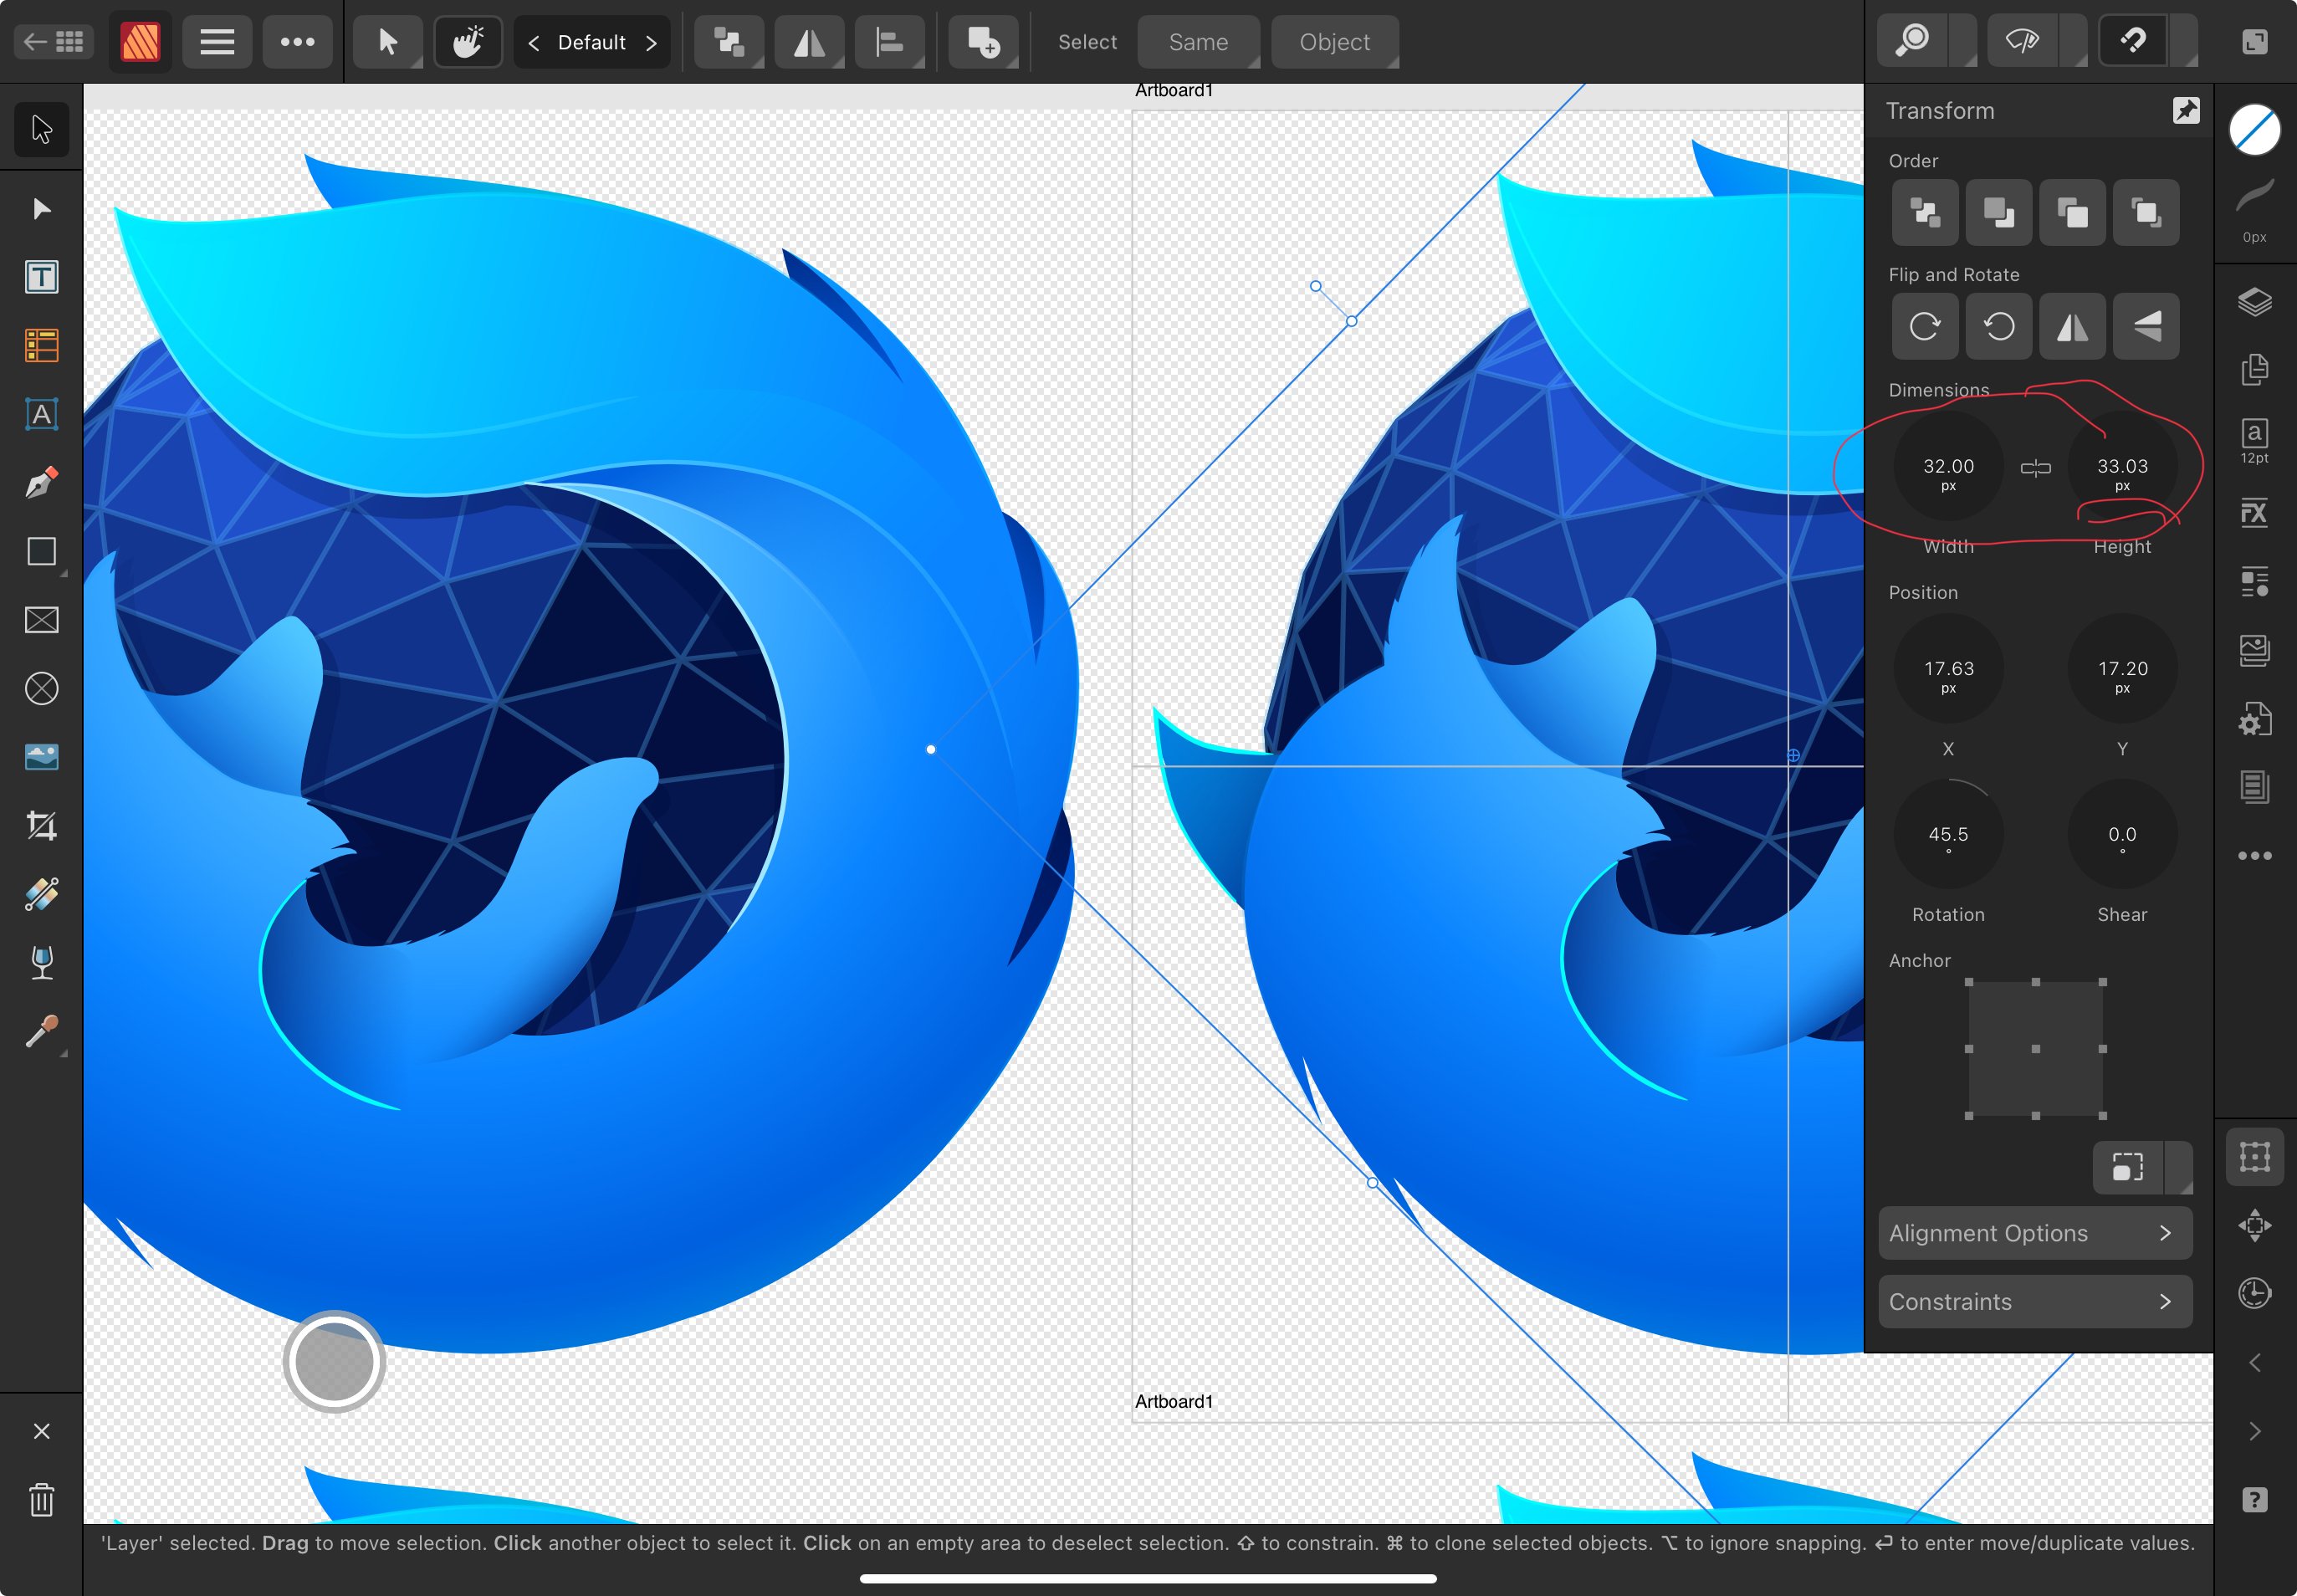Flip selection horizontally in Transform panel

2072,326
